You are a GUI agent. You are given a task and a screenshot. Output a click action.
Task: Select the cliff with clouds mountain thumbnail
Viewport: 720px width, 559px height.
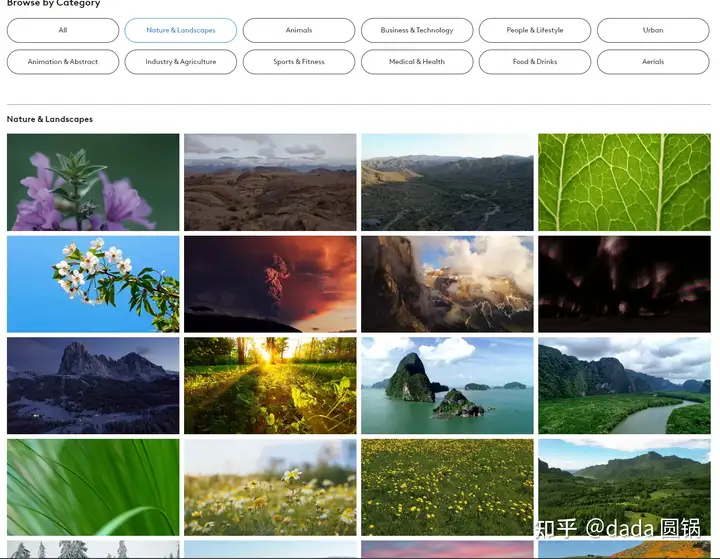pyautogui.click(x=447, y=284)
